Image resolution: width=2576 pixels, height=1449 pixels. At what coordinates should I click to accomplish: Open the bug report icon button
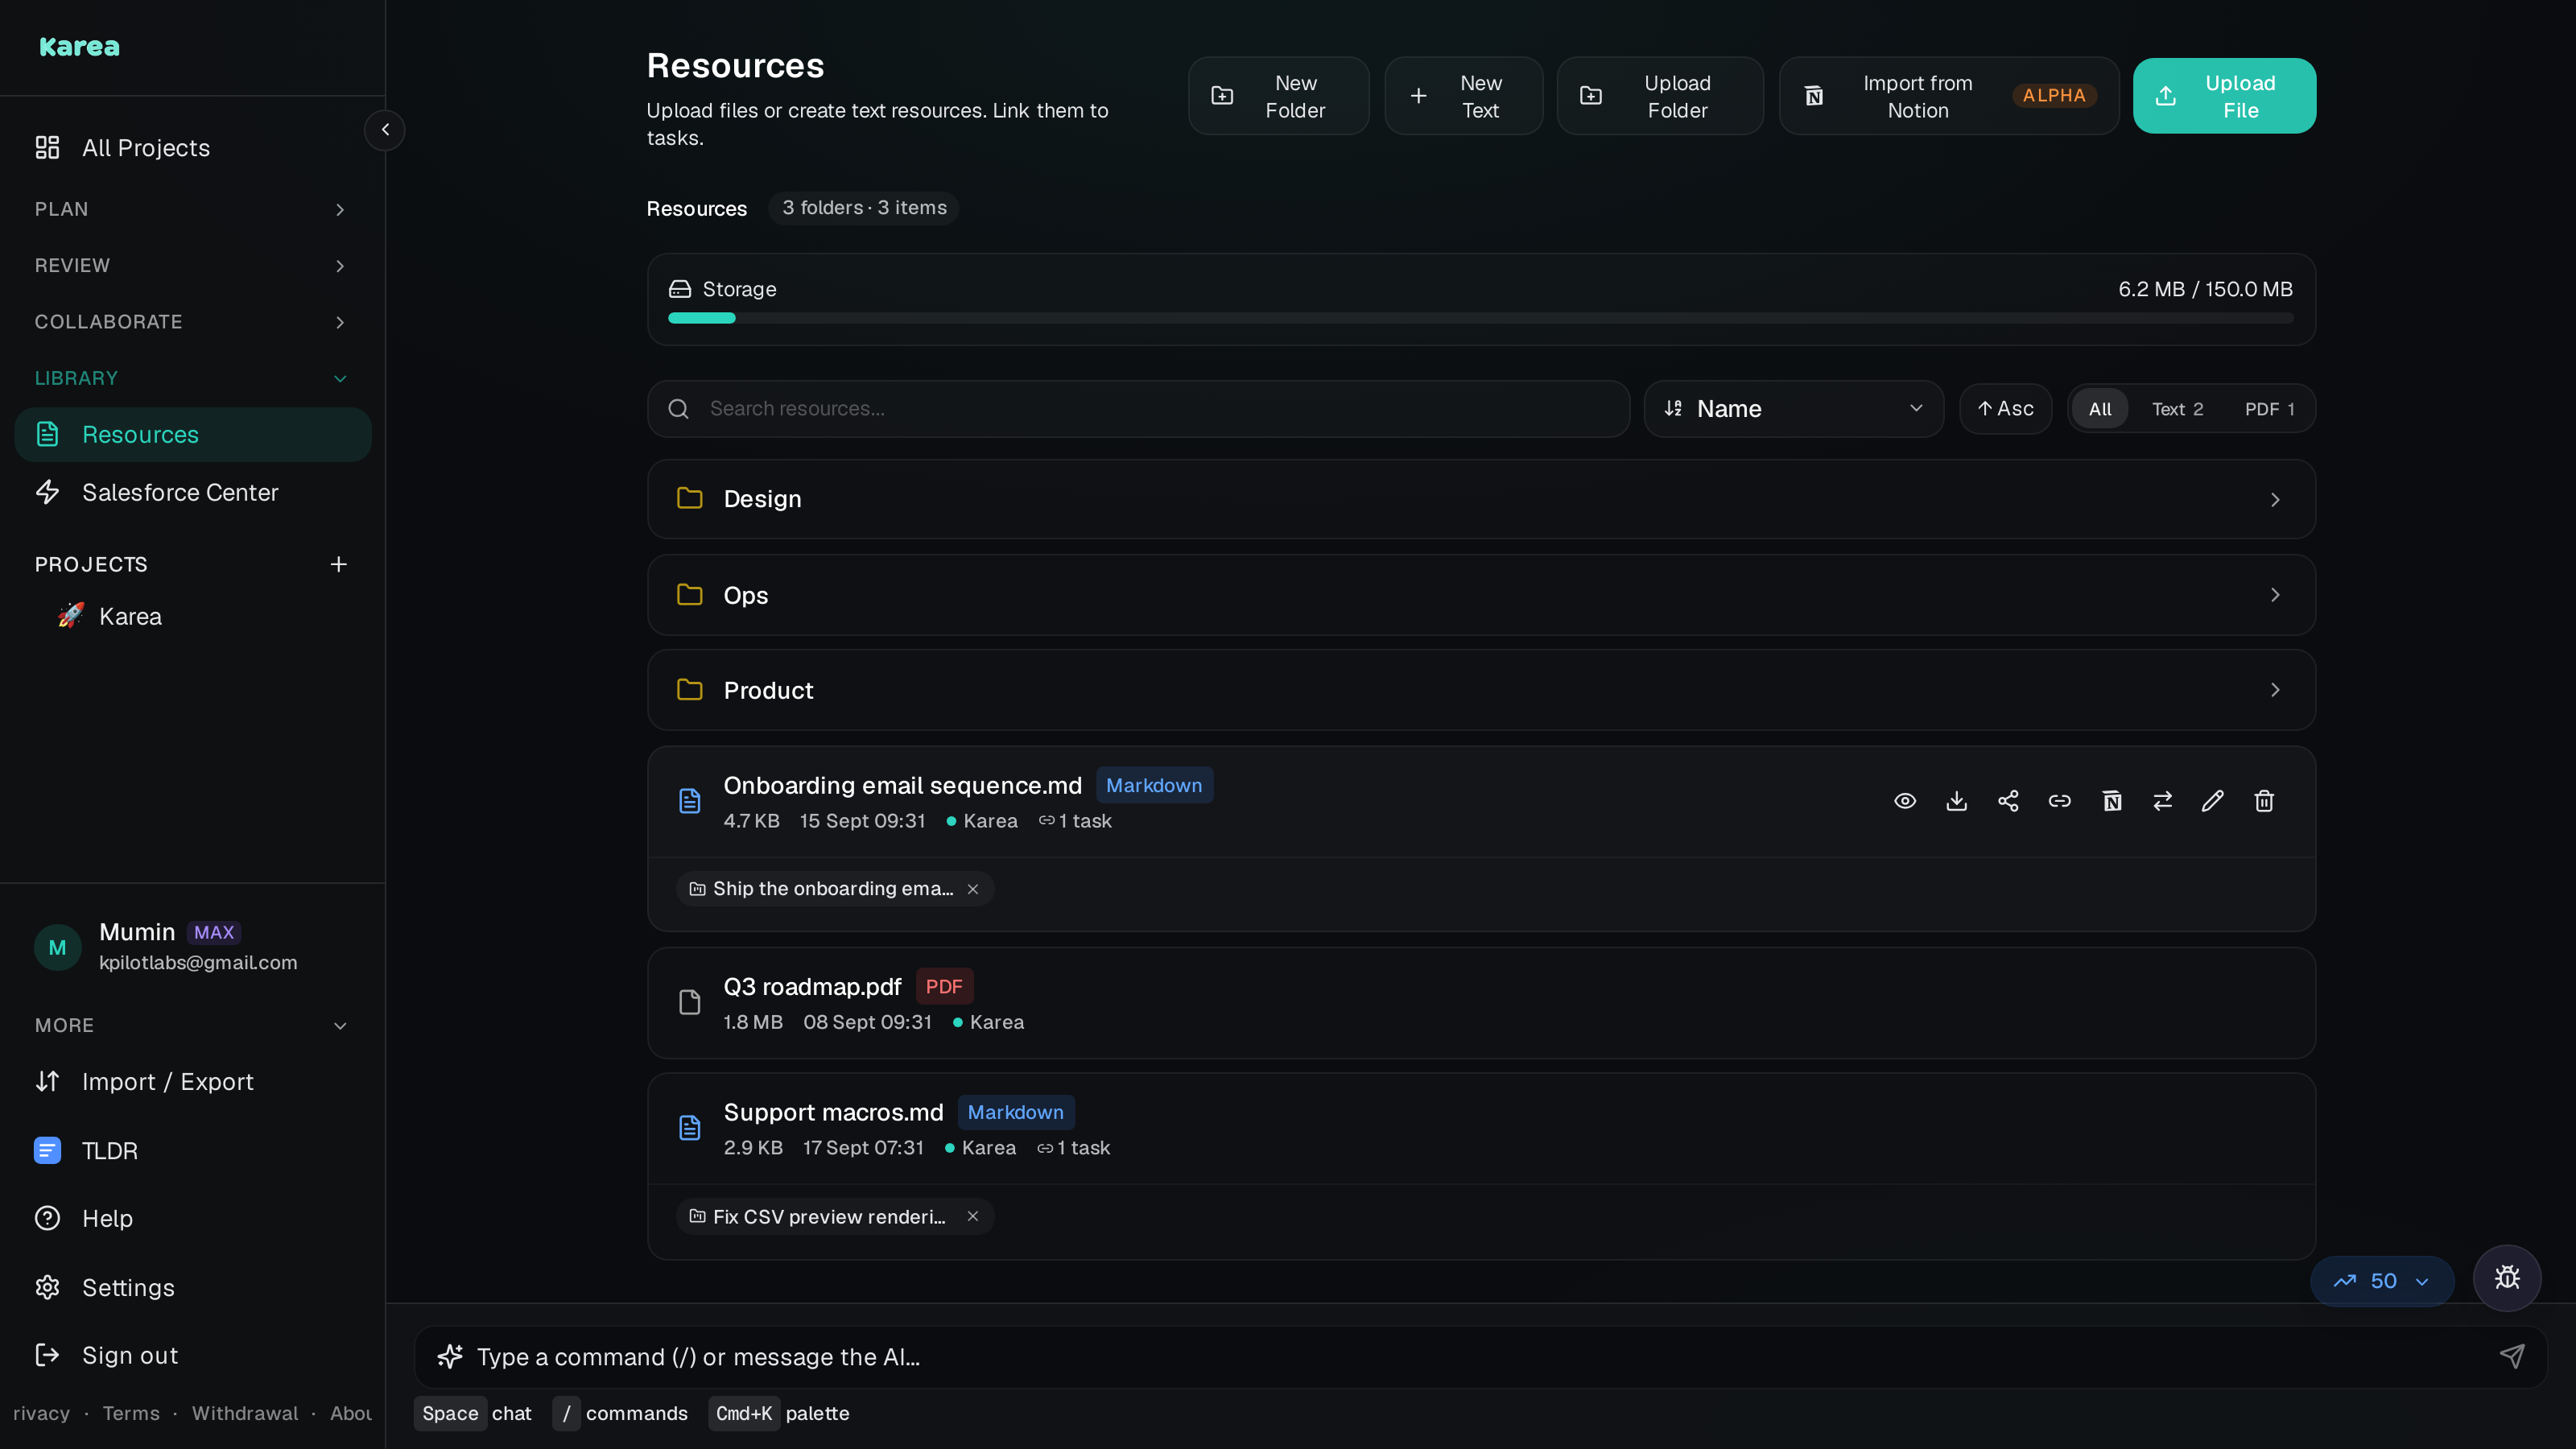[2507, 1277]
